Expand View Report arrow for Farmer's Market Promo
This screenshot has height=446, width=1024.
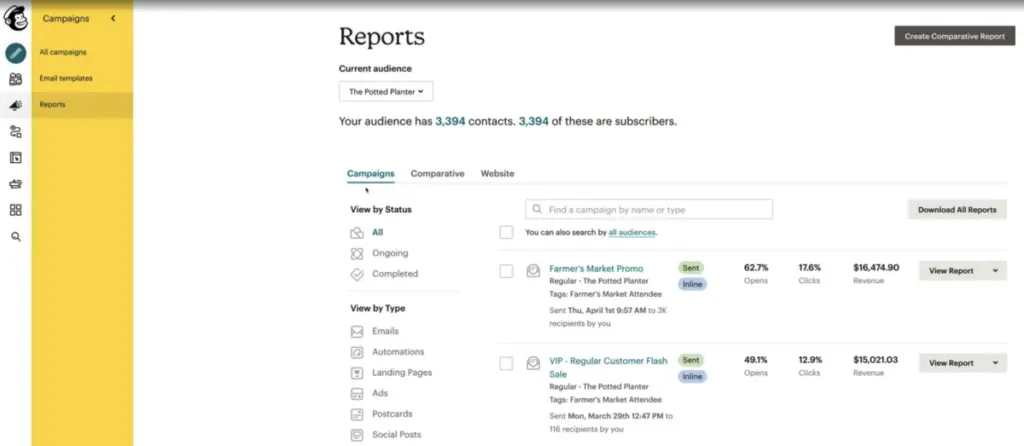tap(995, 271)
